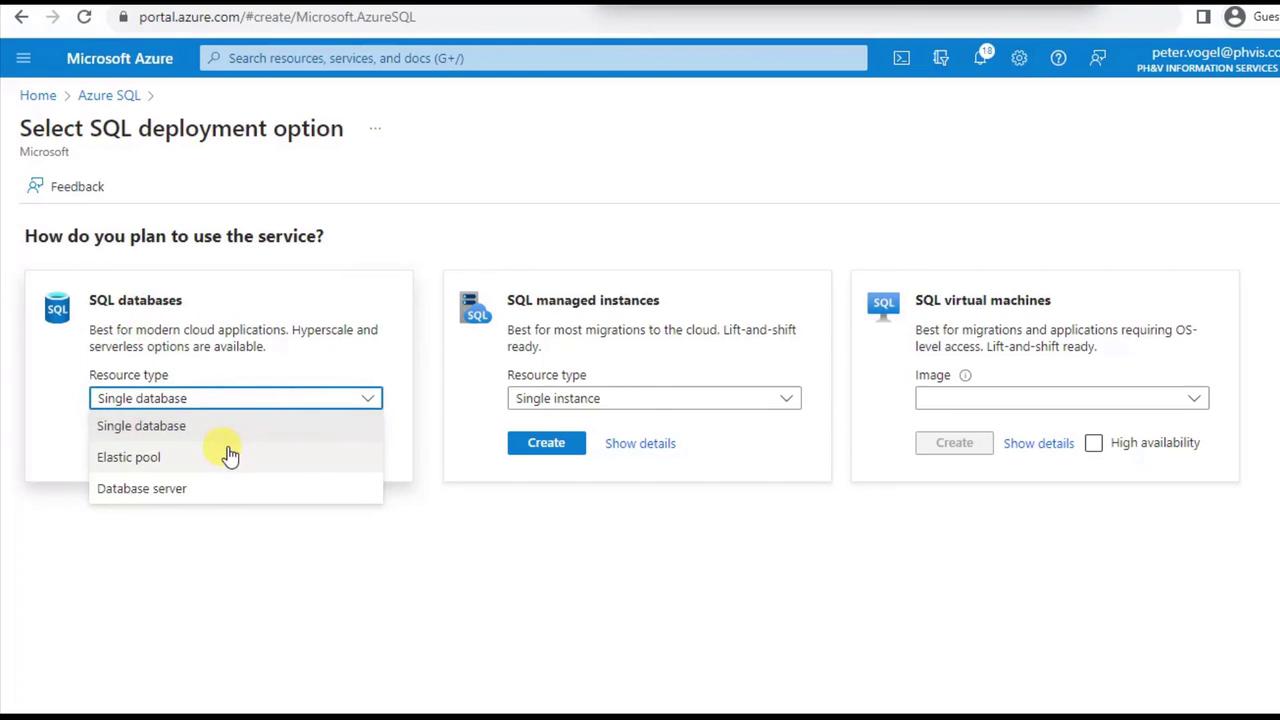Open the notifications bell
Viewport: 1280px width, 720px height.
pos(981,58)
